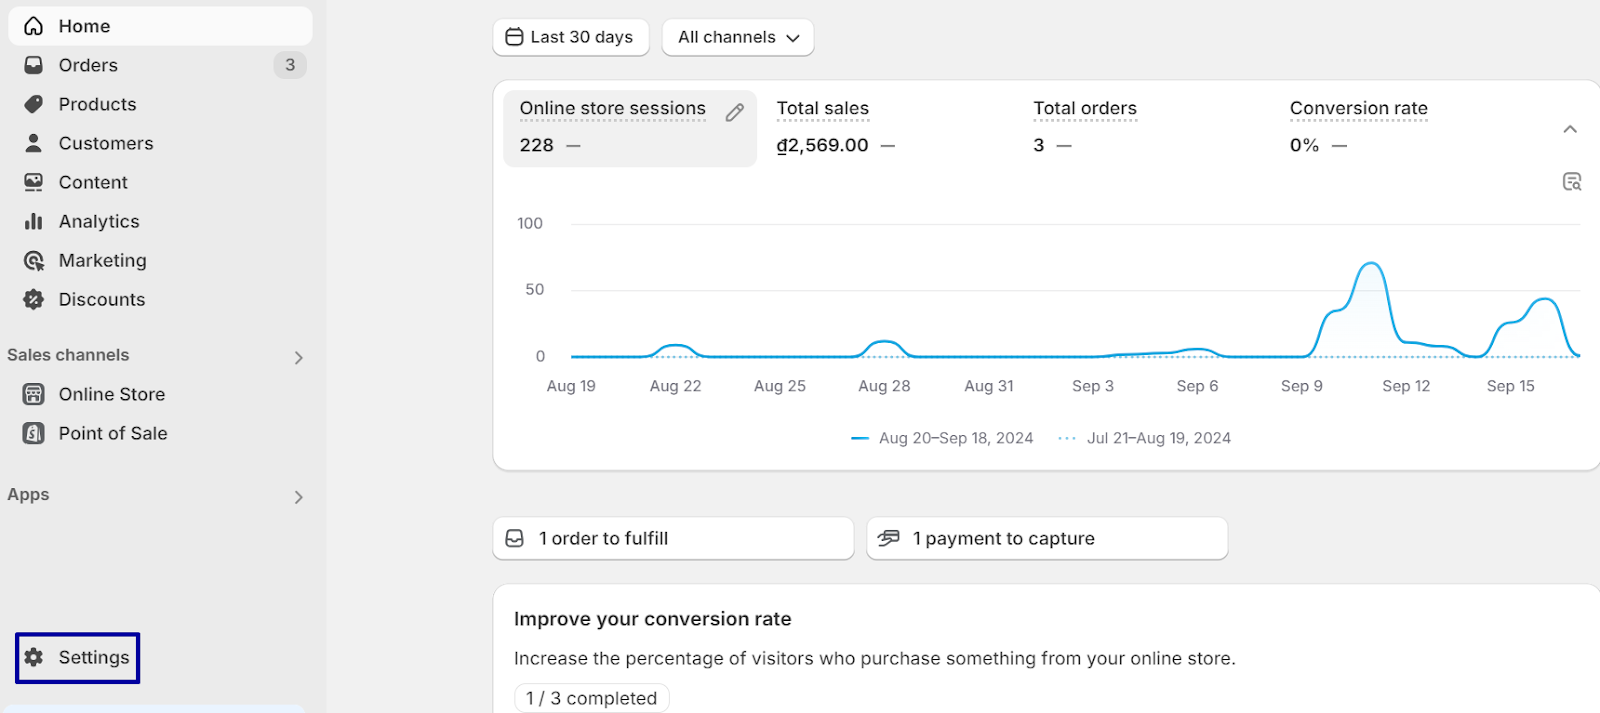This screenshot has width=1600, height=713.
Task: Go to Orders in the sidebar
Action: (x=160, y=65)
